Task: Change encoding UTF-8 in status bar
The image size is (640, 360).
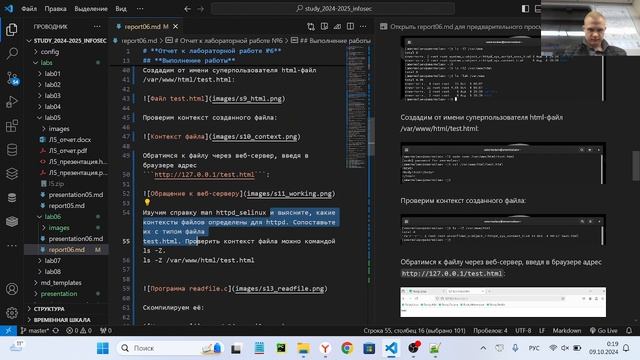Action: [523, 331]
